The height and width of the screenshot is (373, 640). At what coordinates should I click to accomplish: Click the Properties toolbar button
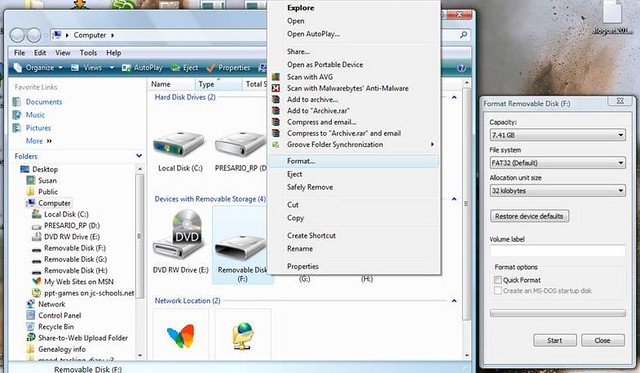(x=229, y=68)
